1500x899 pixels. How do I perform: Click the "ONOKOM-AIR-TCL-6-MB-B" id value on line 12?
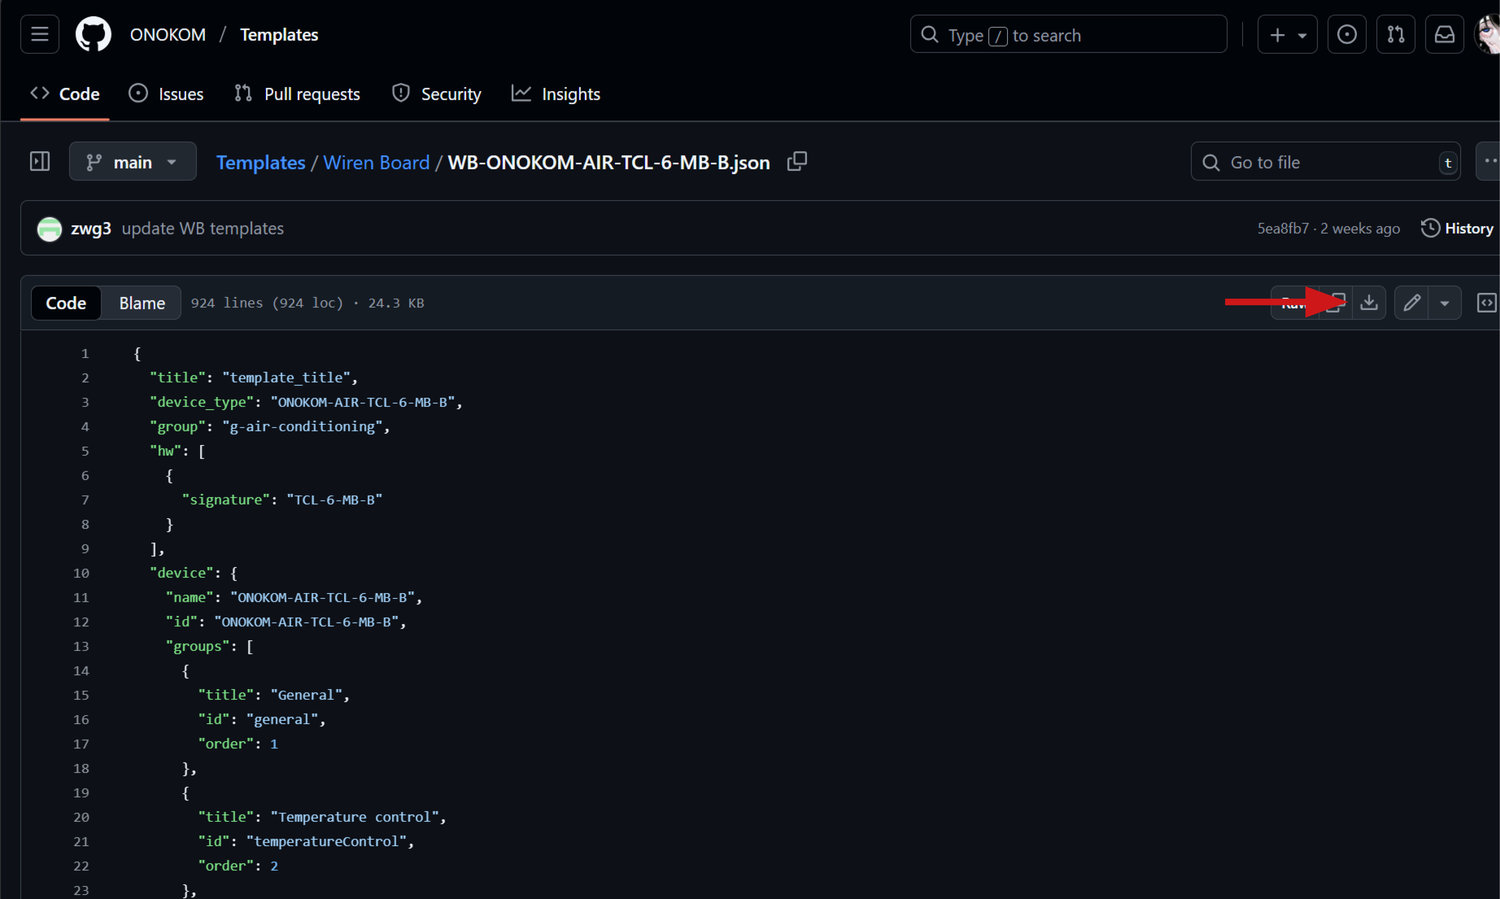tap(306, 622)
